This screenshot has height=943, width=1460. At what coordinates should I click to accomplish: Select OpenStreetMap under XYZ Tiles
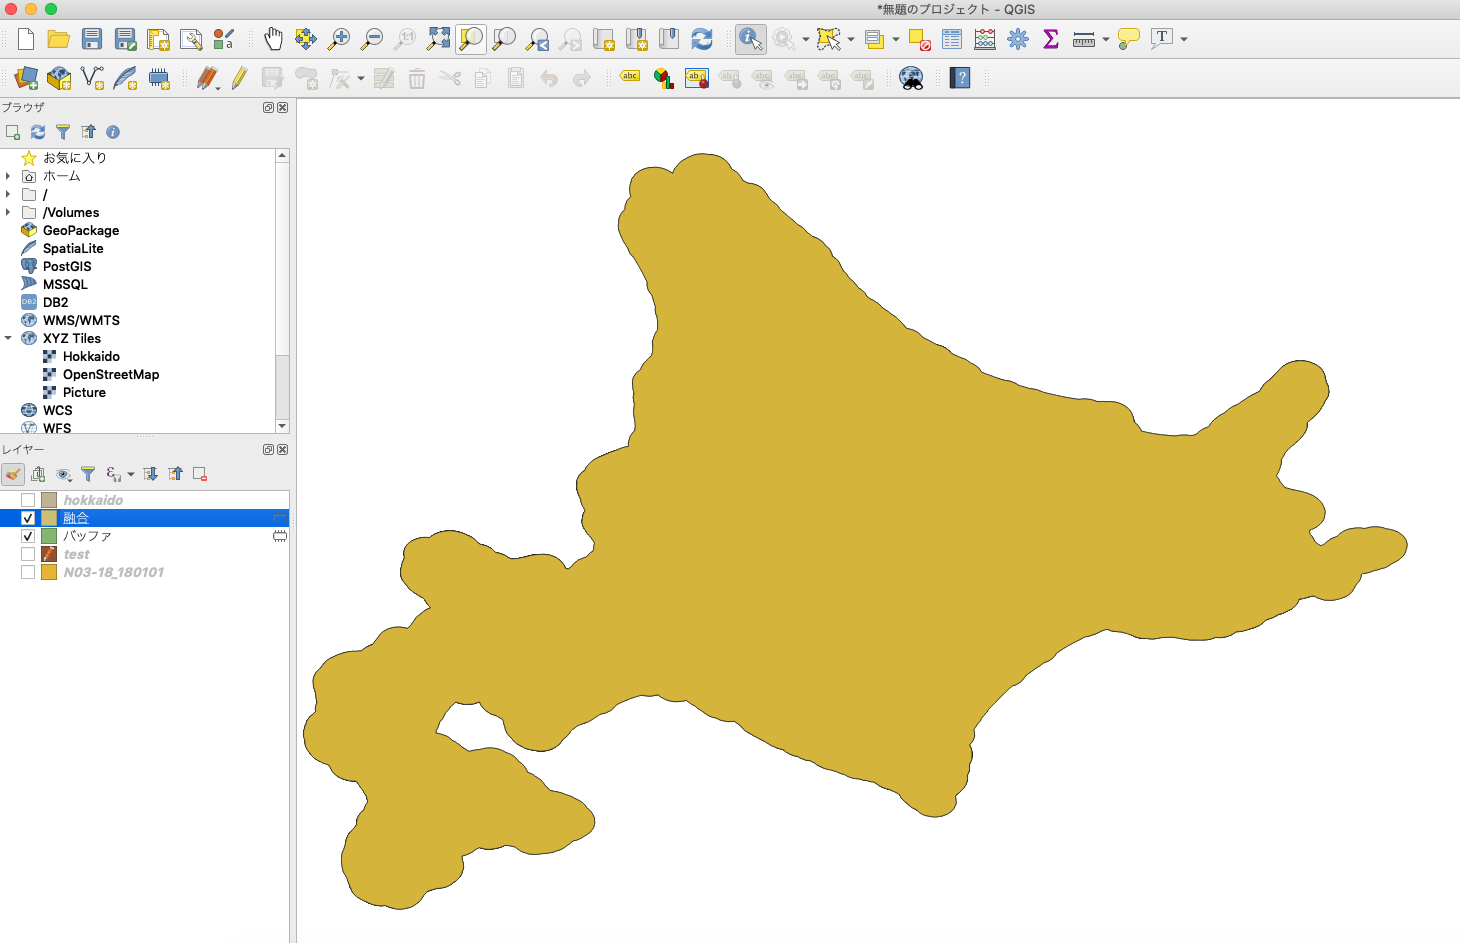[111, 374]
